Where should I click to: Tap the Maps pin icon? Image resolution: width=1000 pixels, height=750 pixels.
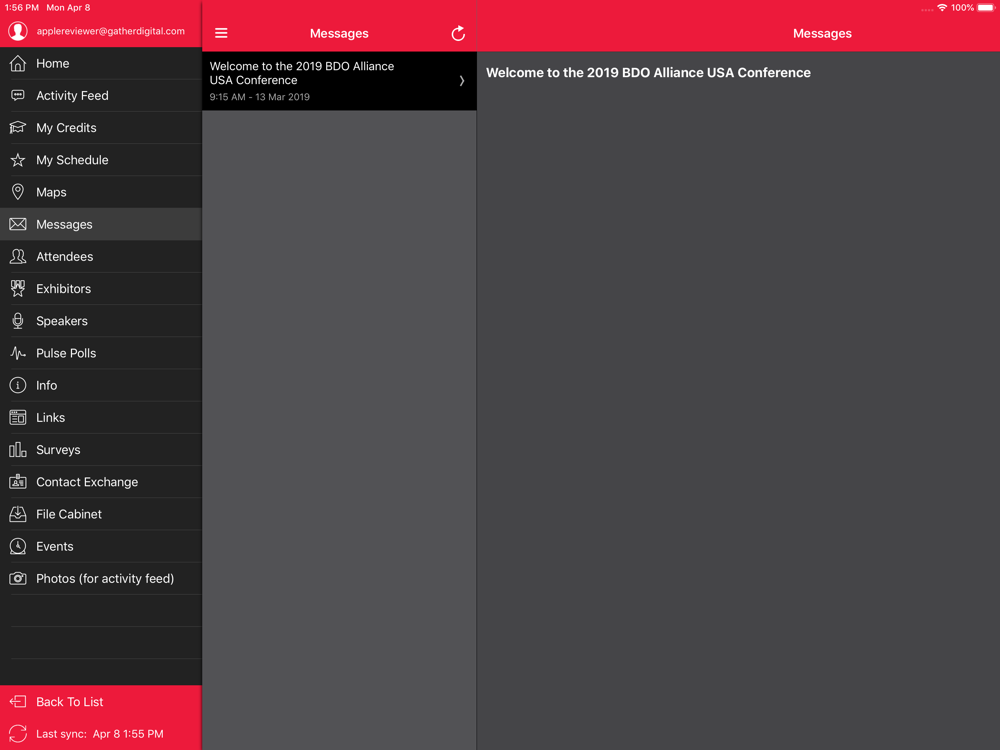[18, 192]
